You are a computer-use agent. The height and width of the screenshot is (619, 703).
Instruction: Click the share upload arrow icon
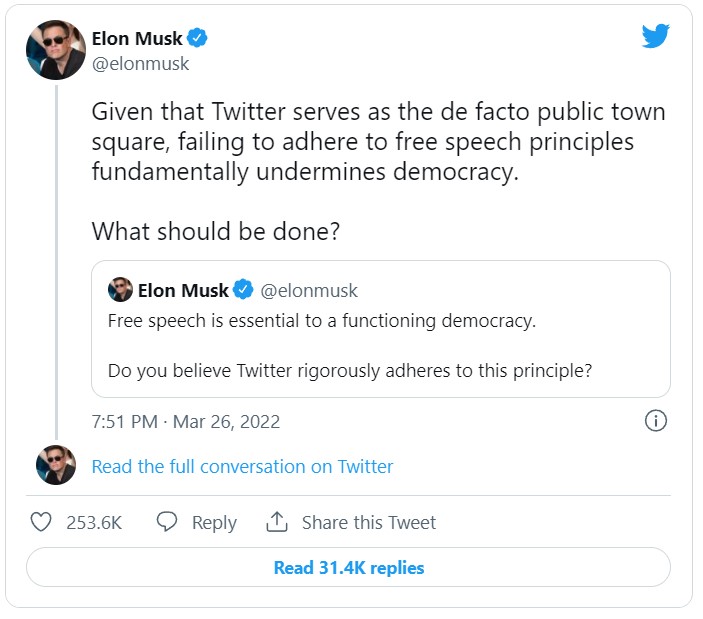276,522
